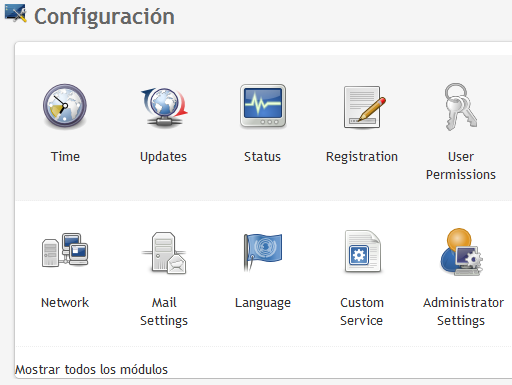This screenshot has height=385, width=512.
Task: Click the Mail Settings text label
Action: click(164, 312)
